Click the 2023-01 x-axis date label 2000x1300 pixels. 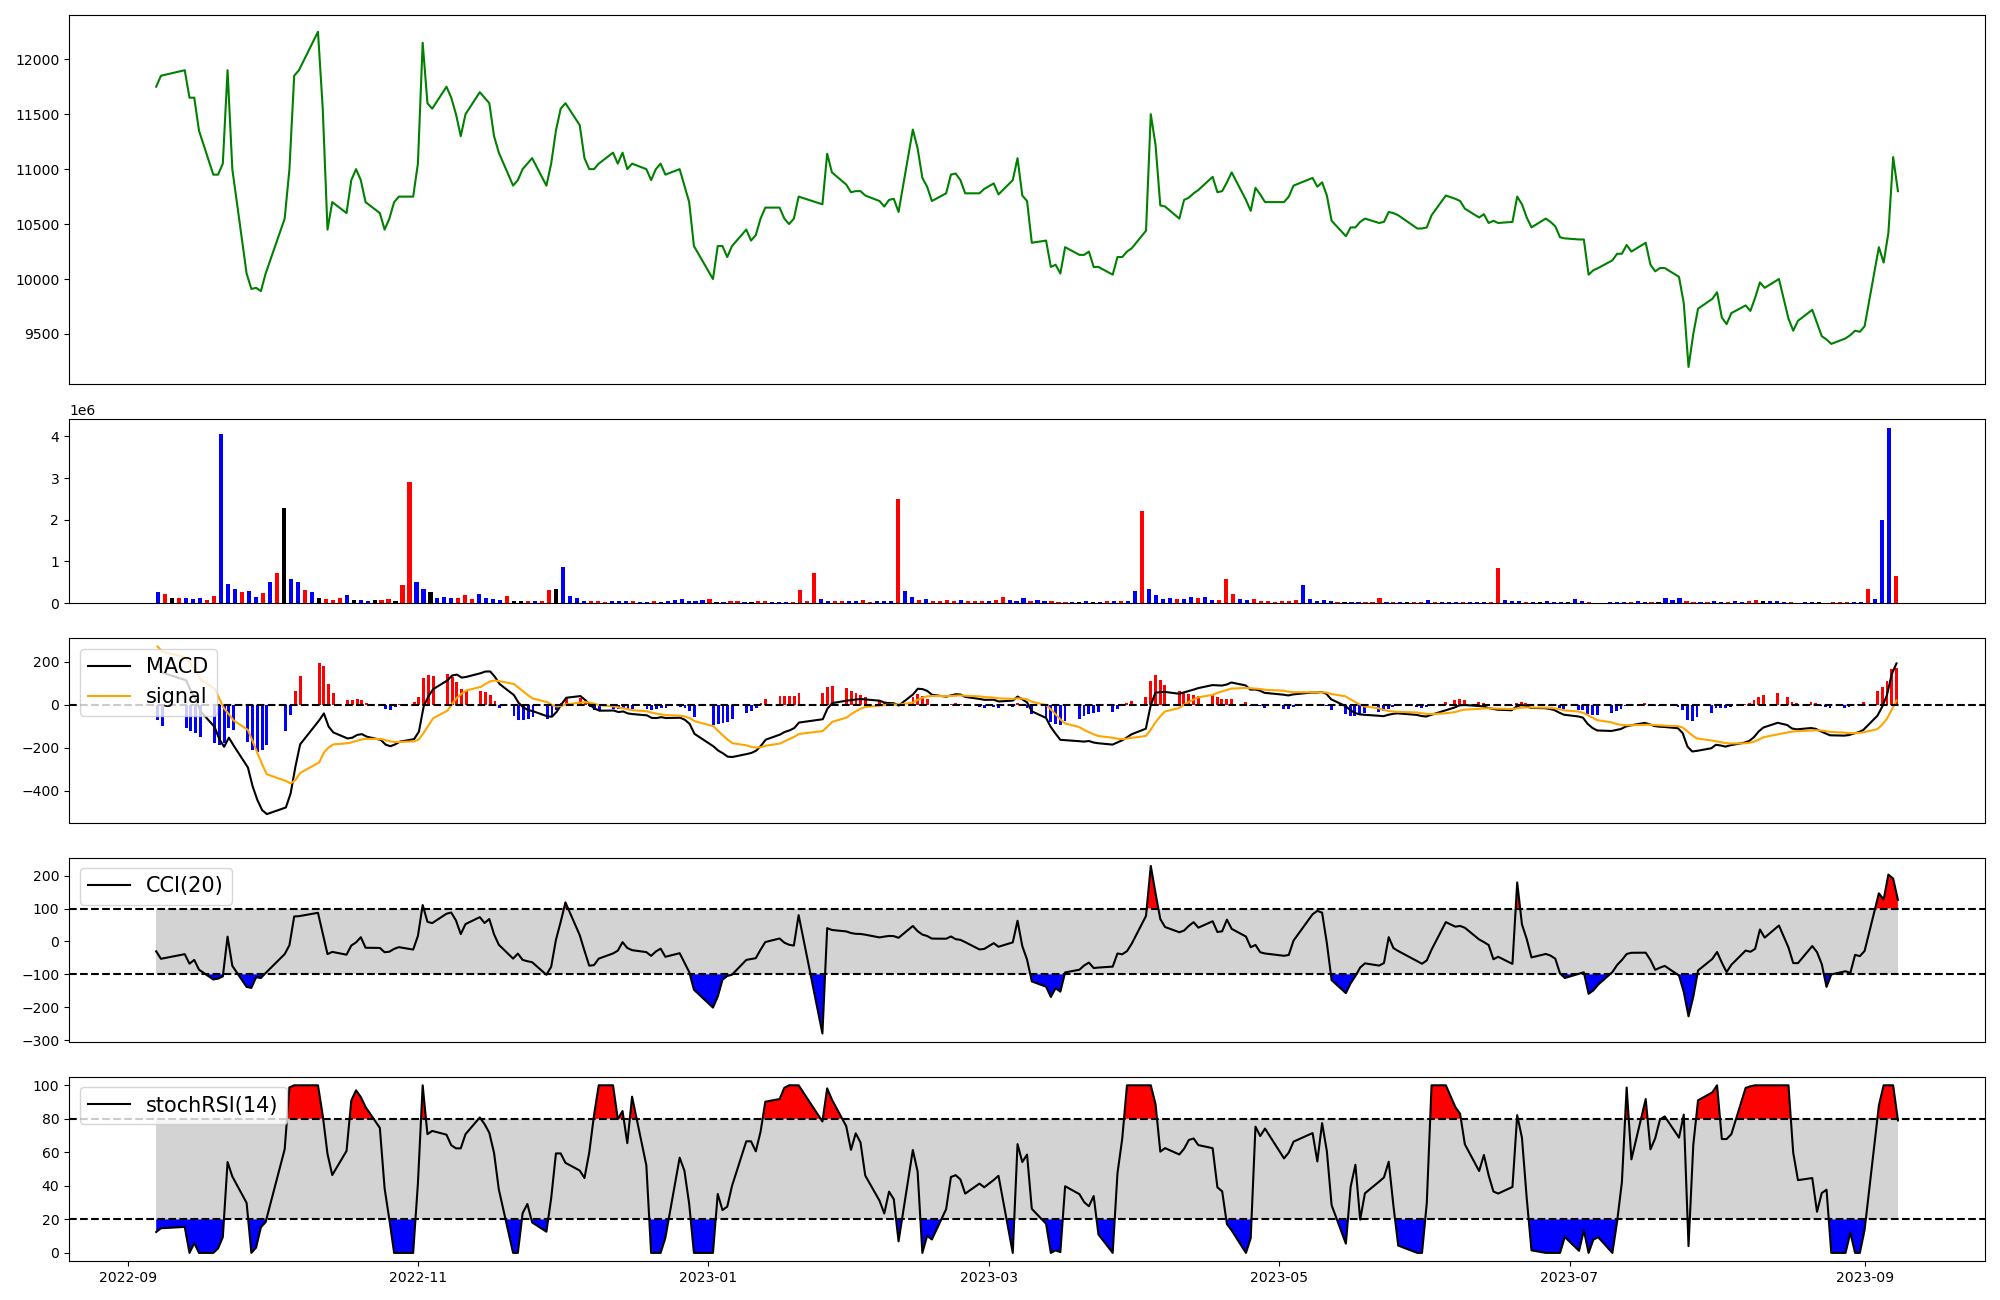pos(708,1277)
